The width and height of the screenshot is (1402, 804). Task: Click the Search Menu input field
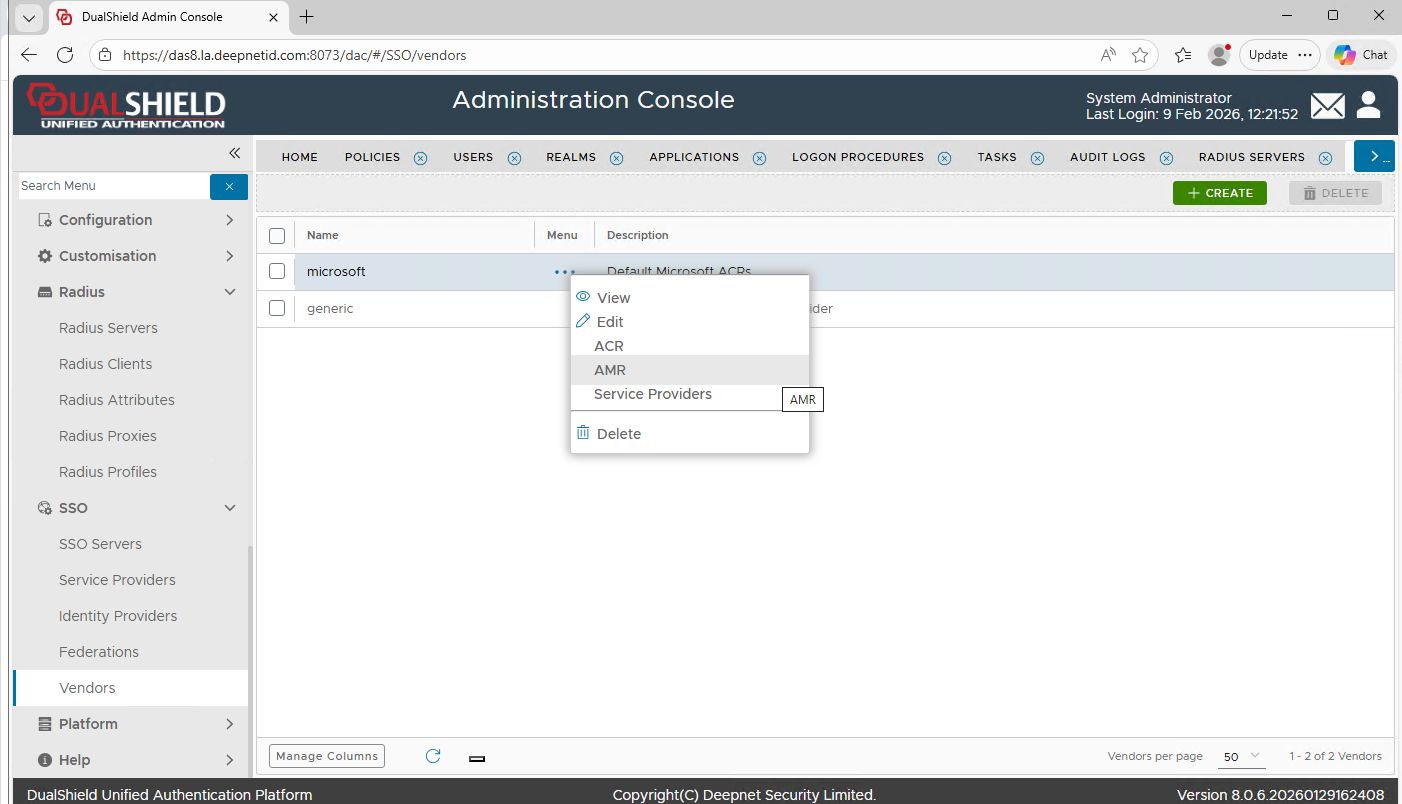(x=112, y=186)
